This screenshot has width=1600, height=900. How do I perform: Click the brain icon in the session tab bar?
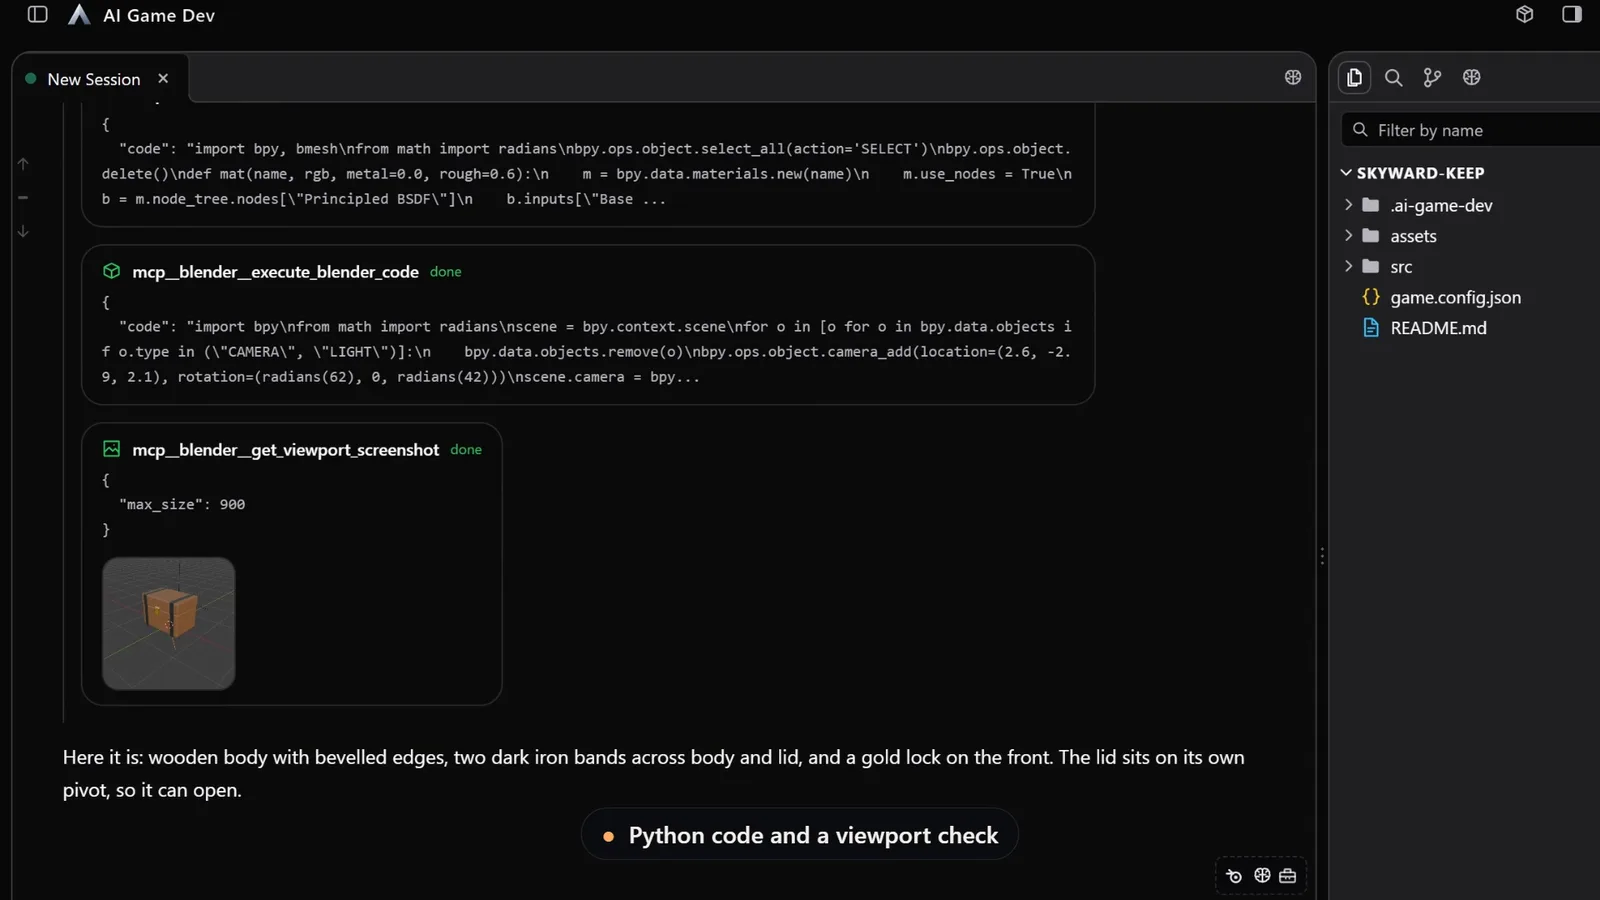pyautogui.click(x=1293, y=77)
